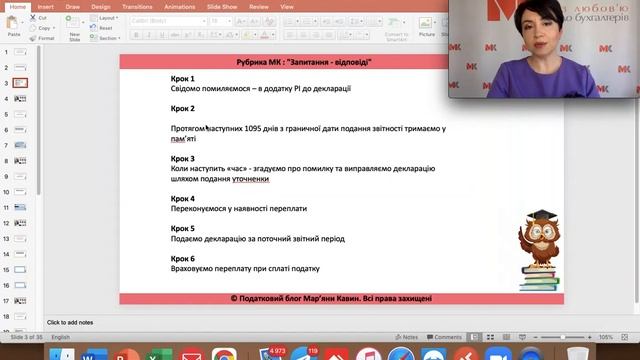Click the 'Click to add notes' field
The height and width of the screenshot is (360, 640).
pyautogui.click(x=70, y=322)
